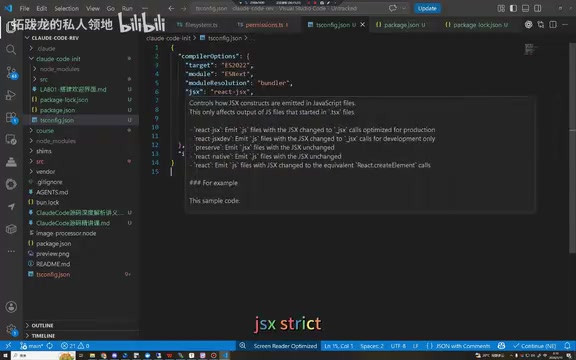Open more editor actions ellipsis

pyautogui.click(x=565, y=25)
